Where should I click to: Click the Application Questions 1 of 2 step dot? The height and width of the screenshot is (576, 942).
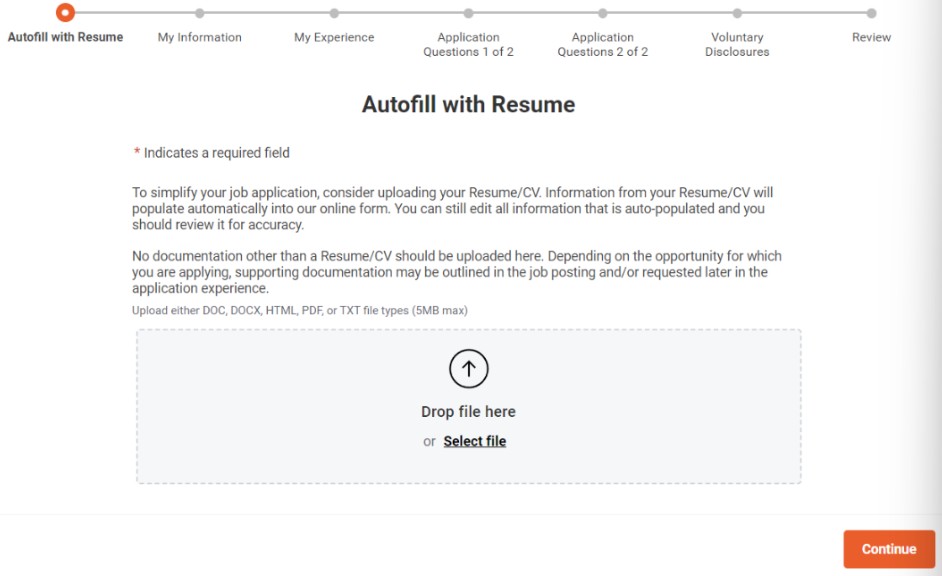[469, 13]
